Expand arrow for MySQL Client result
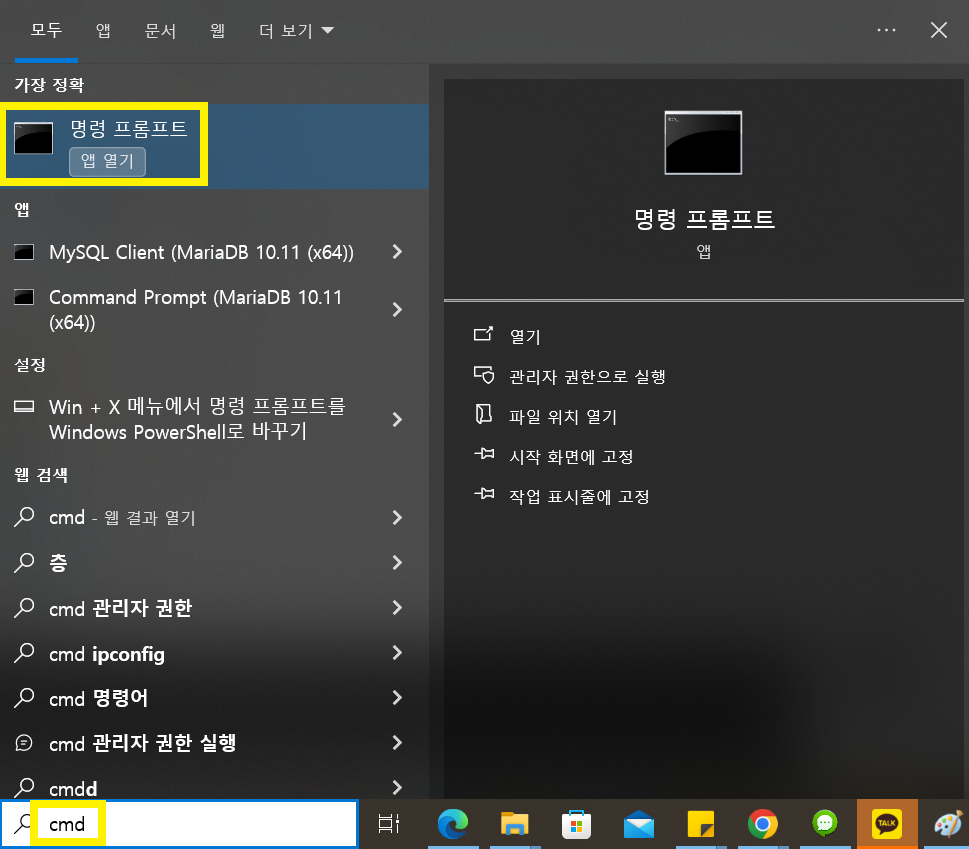969x849 pixels. 397,251
